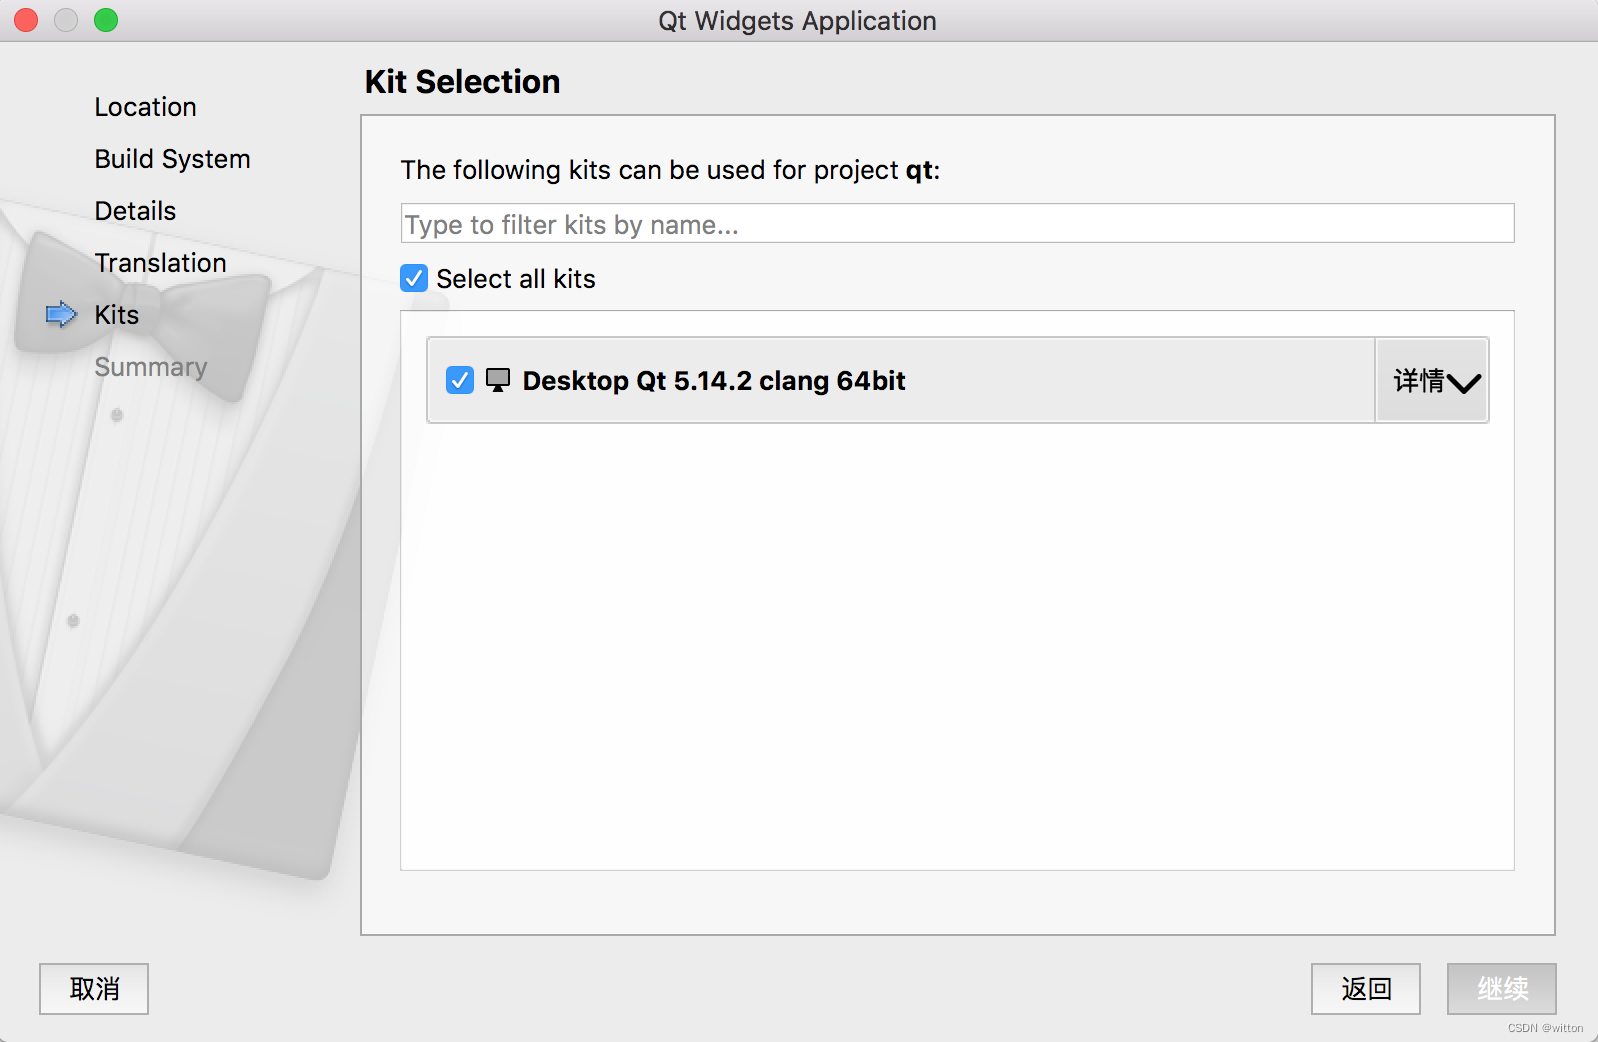Focus the filter kits by name field
Image resolution: width=1598 pixels, height=1042 pixels.
point(957,224)
